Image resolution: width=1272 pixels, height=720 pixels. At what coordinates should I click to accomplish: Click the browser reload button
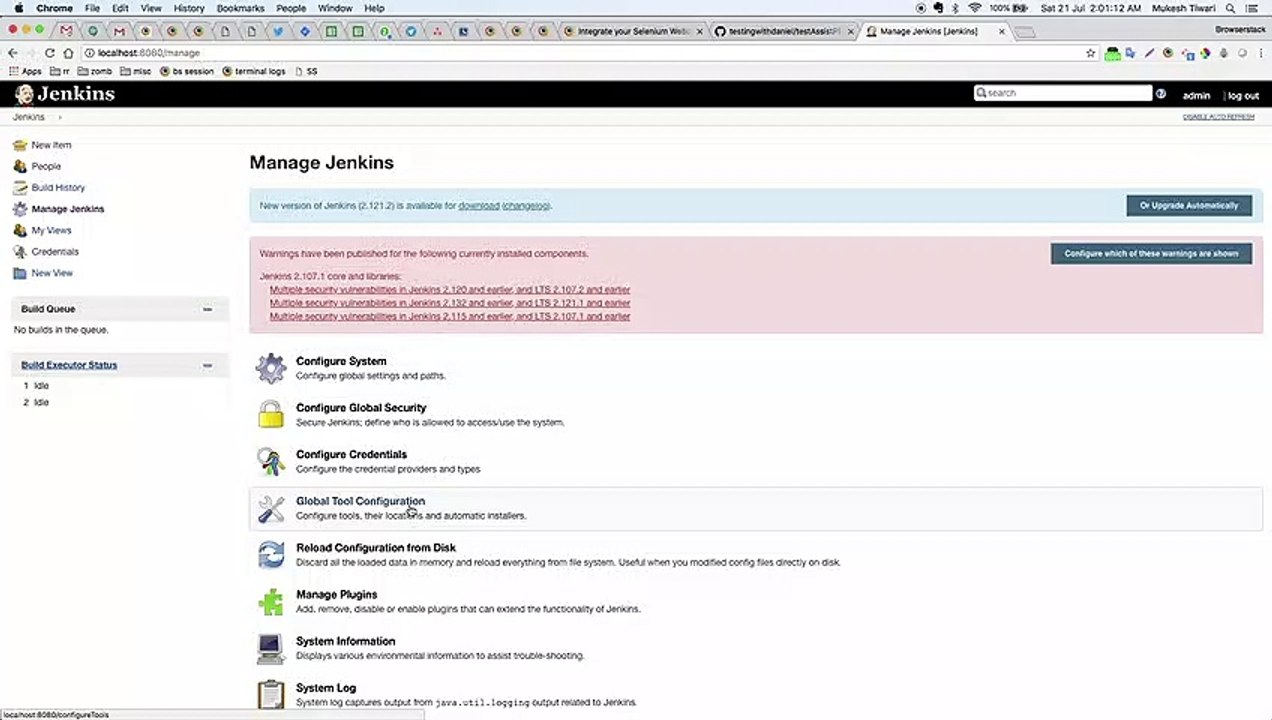[x=50, y=52]
